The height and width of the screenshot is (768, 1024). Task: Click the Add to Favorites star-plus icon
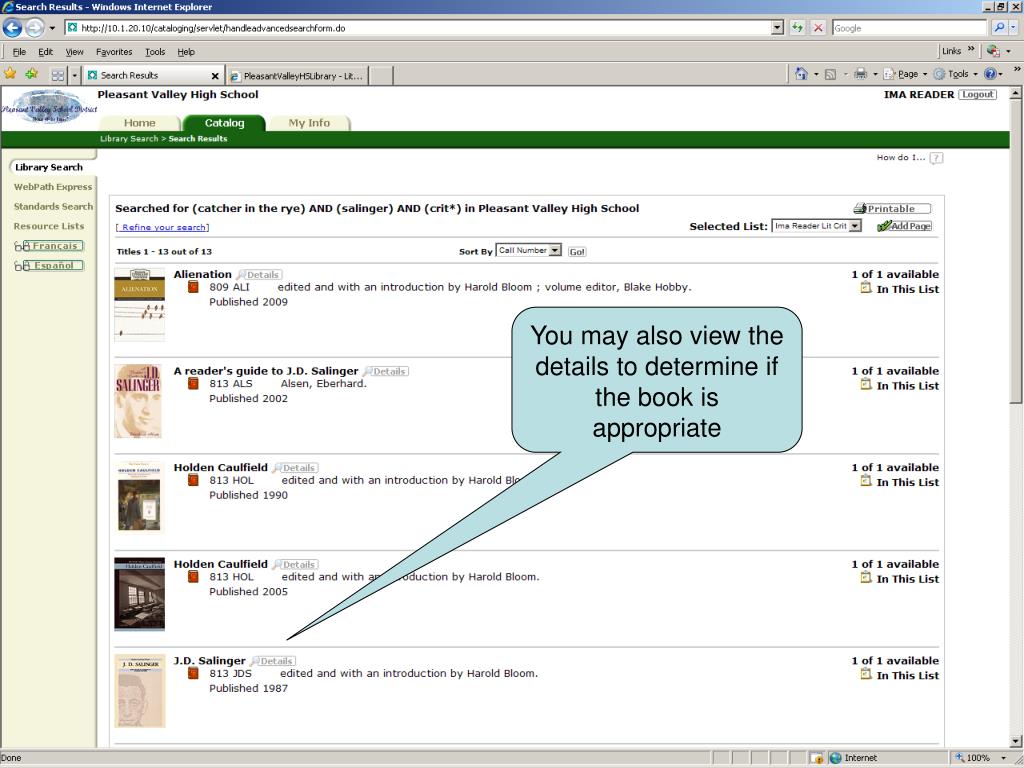point(31,74)
